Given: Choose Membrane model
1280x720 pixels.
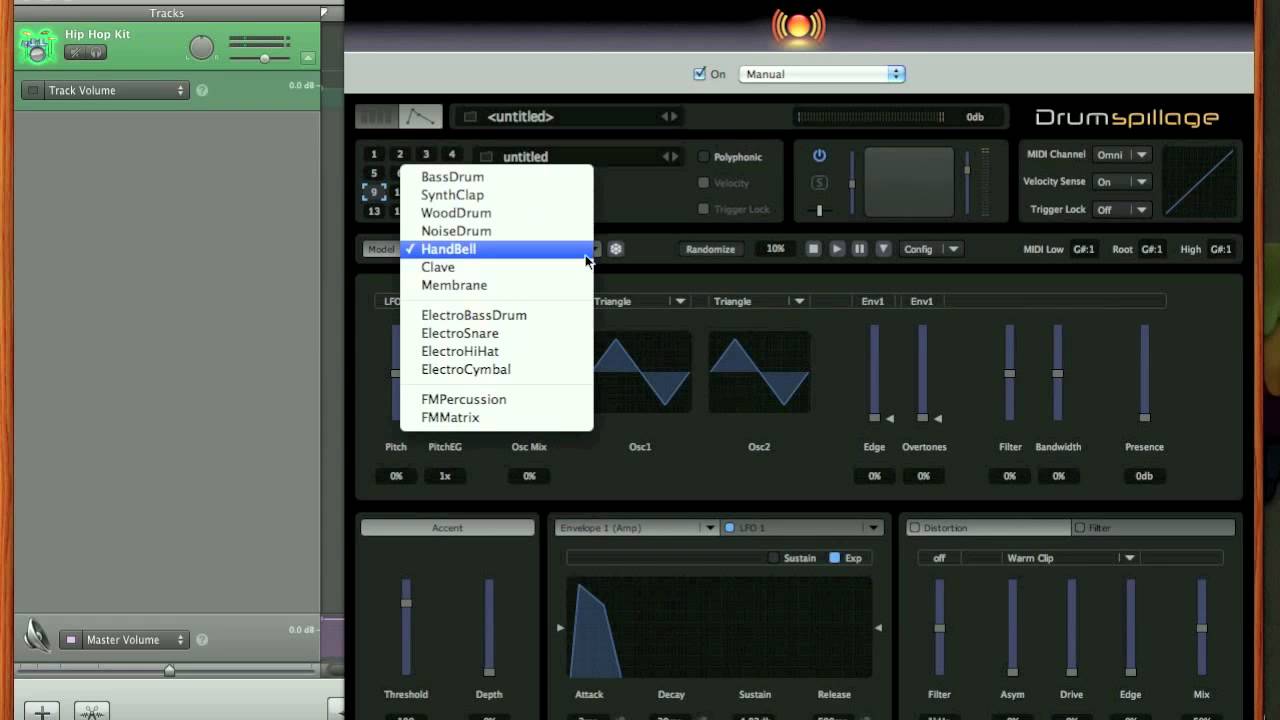Looking at the screenshot, I should click(497, 285).
